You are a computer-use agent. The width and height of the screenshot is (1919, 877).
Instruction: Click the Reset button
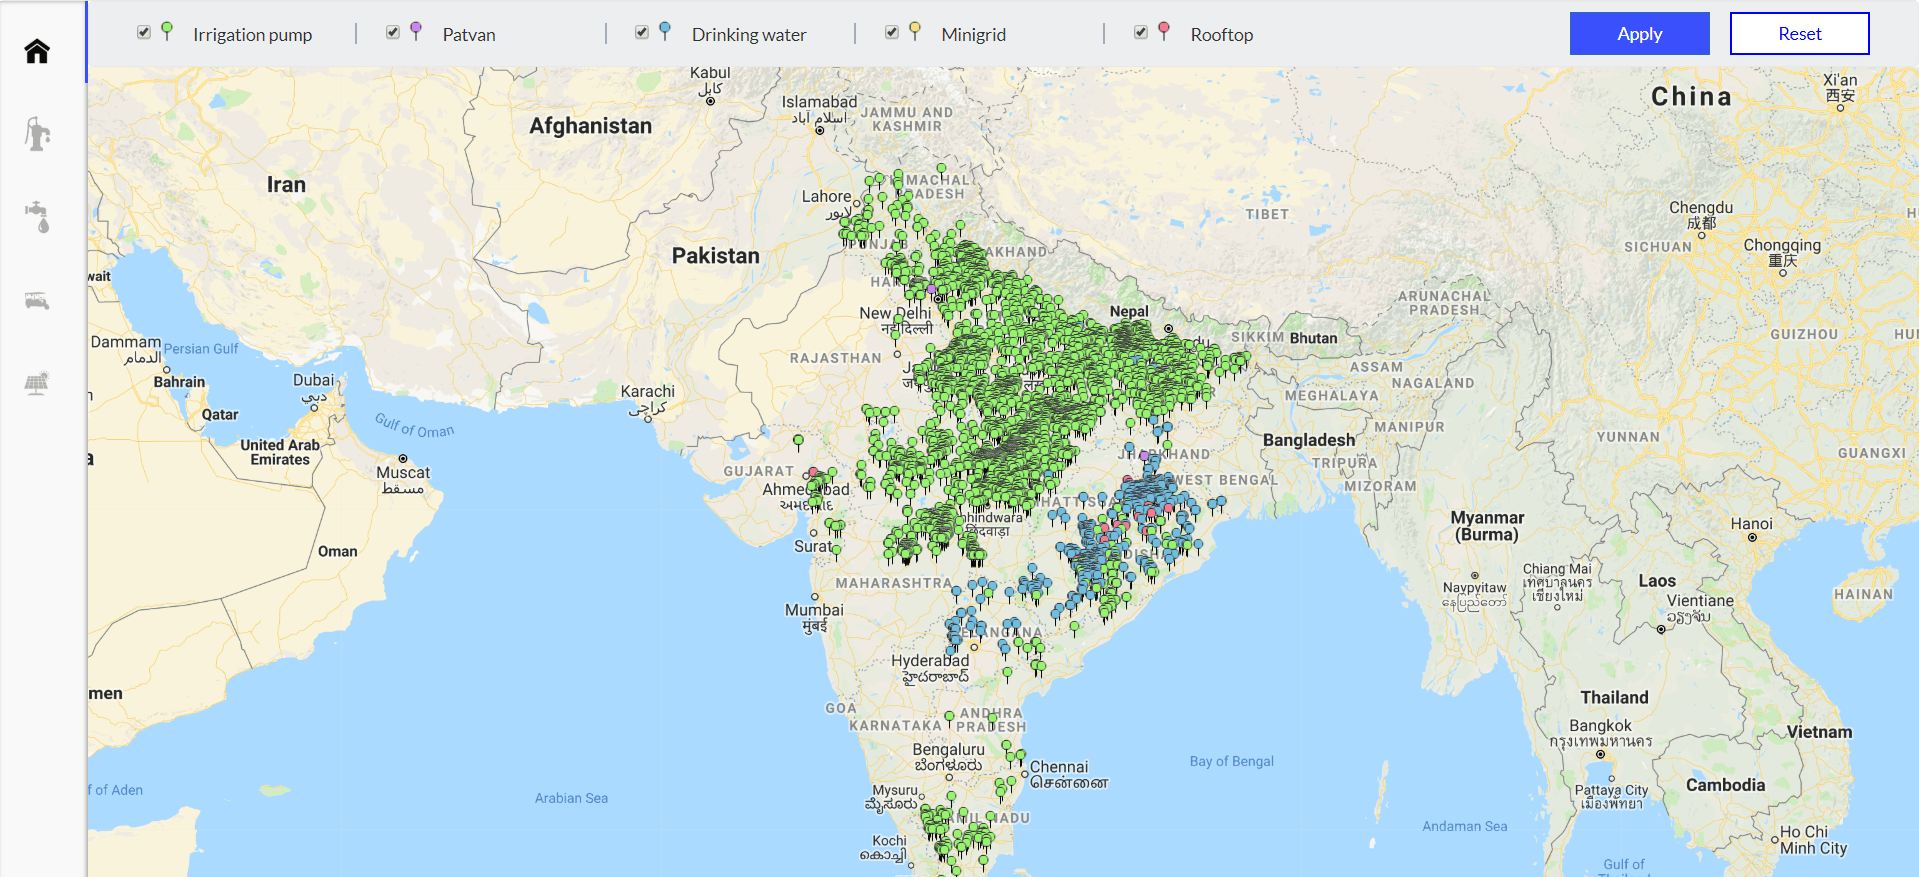pyautogui.click(x=1800, y=33)
